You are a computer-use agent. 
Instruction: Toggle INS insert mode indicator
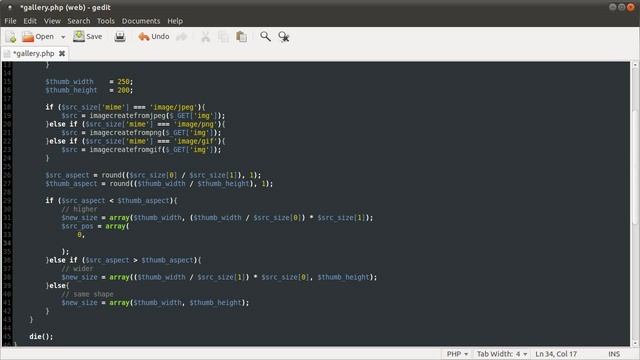[x=614, y=354]
